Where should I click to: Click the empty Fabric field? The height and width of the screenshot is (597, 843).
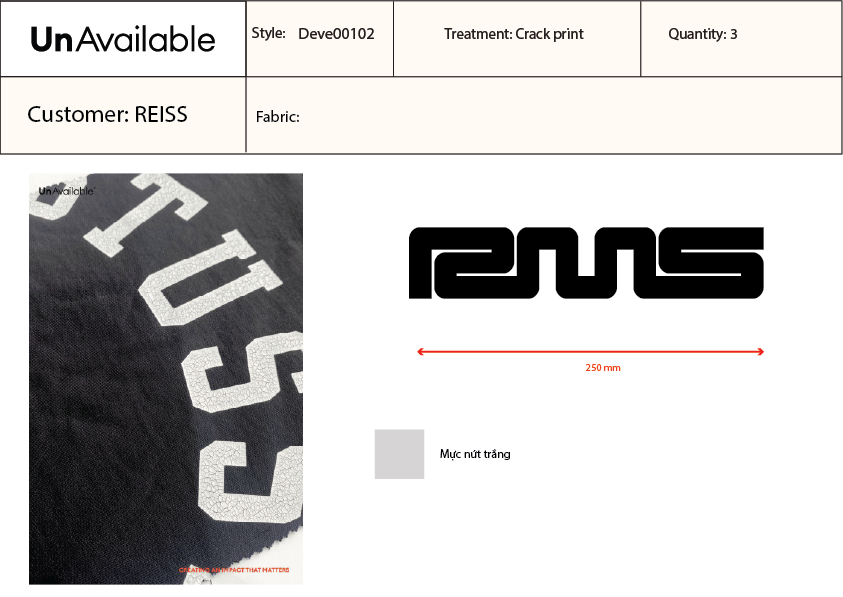click(544, 115)
